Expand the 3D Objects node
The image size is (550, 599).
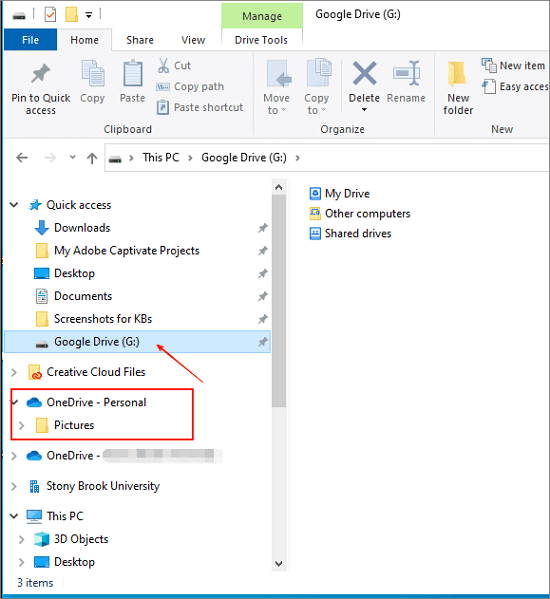coord(22,539)
